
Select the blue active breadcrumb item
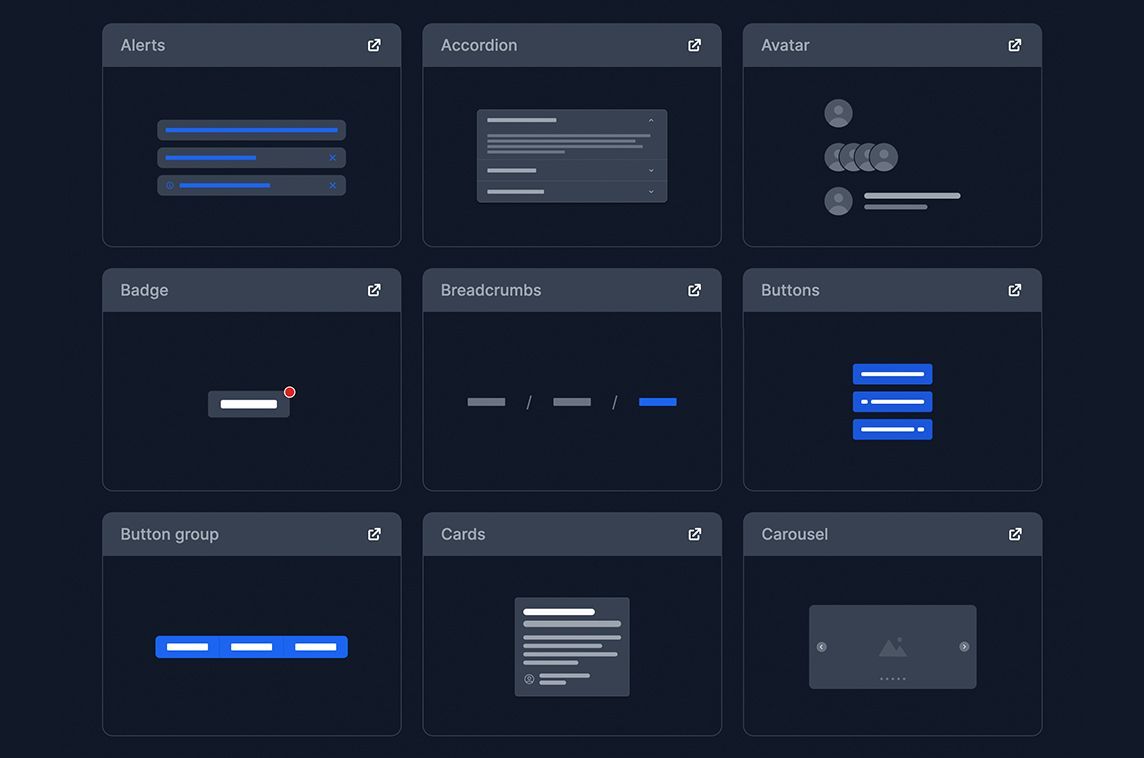click(657, 402)
